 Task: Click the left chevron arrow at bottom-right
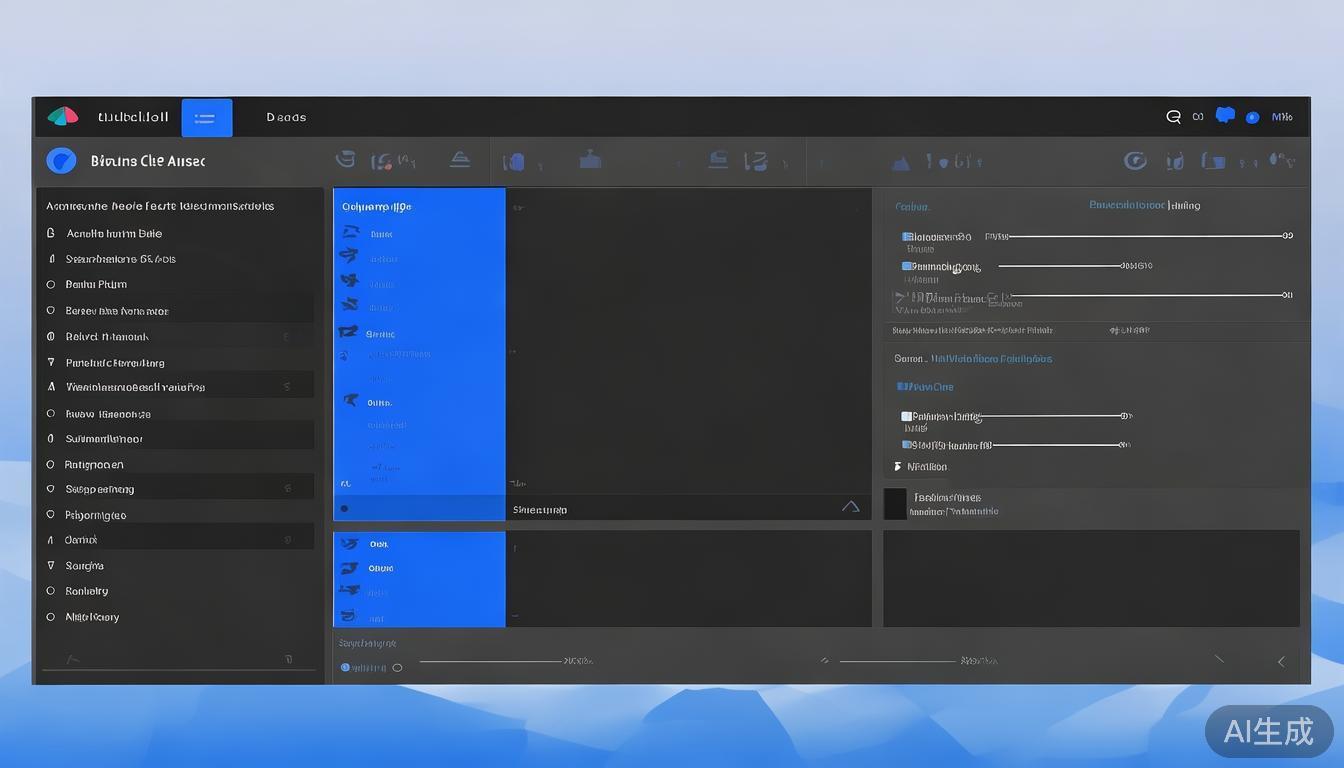pos(1281,662)
